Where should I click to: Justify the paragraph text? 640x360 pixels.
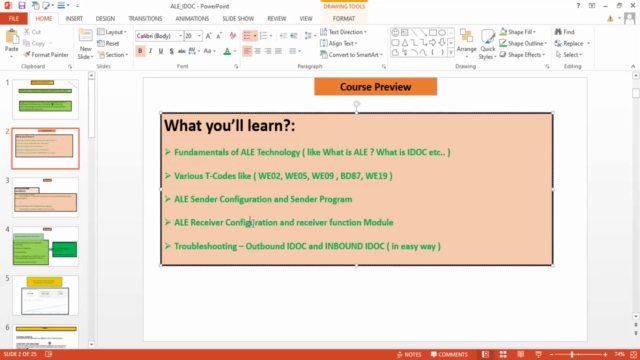pos(278,51)
